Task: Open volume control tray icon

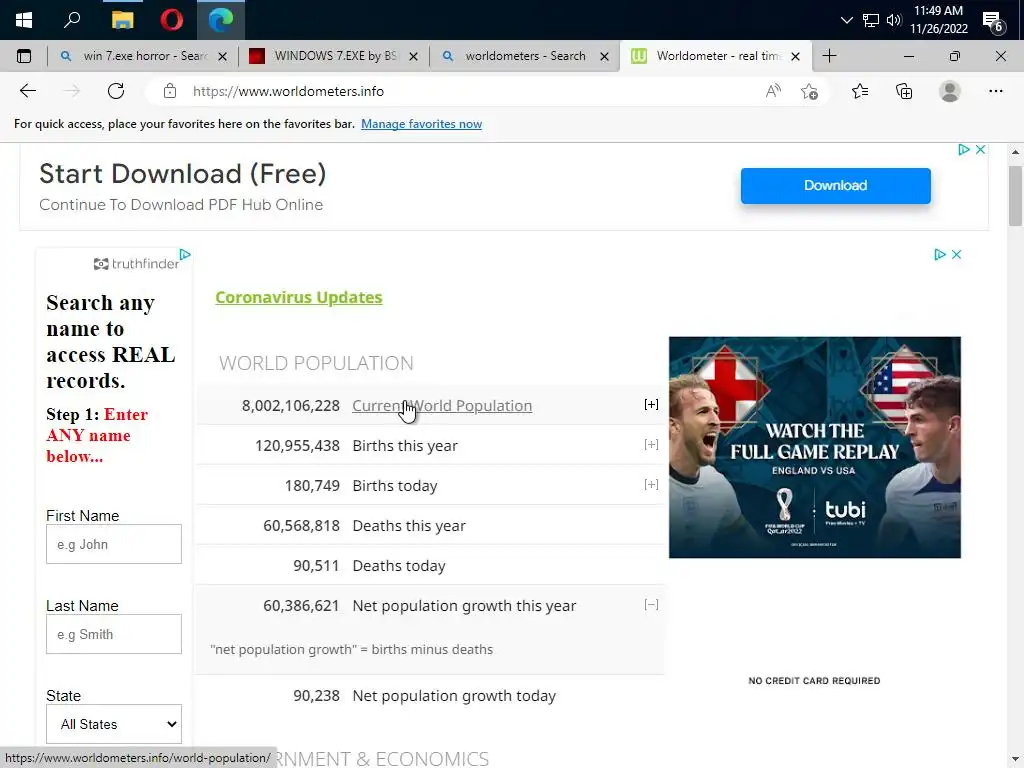Action: (893, 20)
